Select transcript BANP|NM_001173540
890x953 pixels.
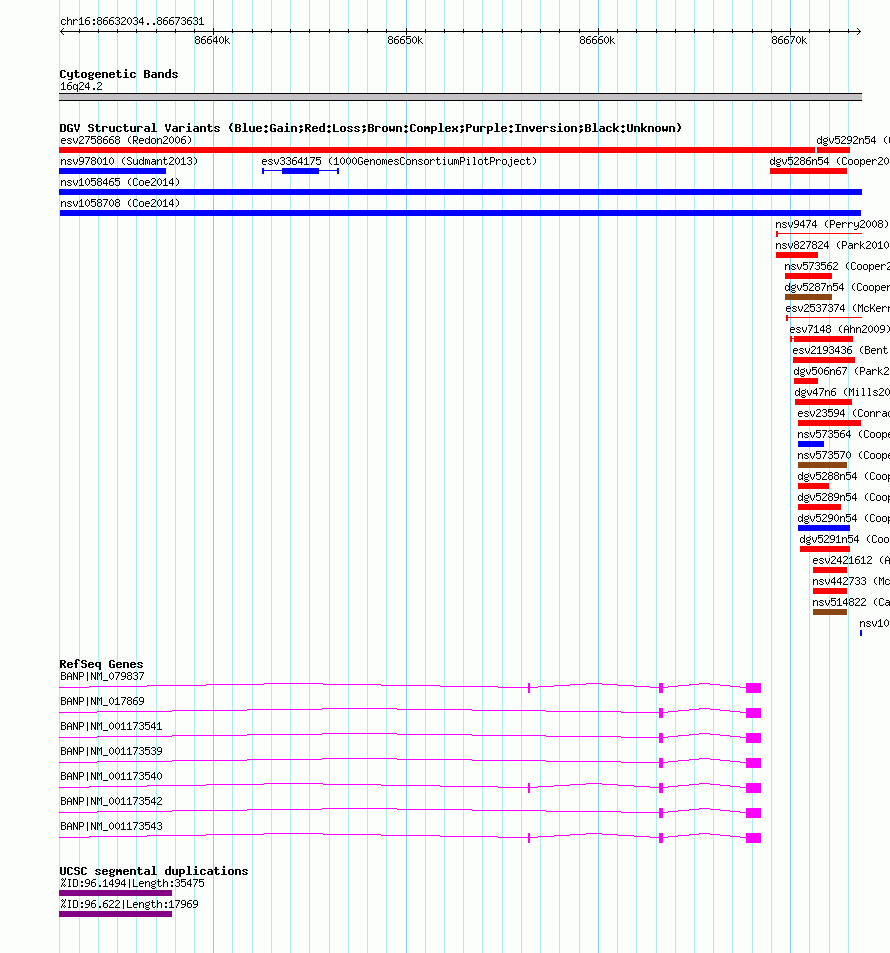[111, 776]
